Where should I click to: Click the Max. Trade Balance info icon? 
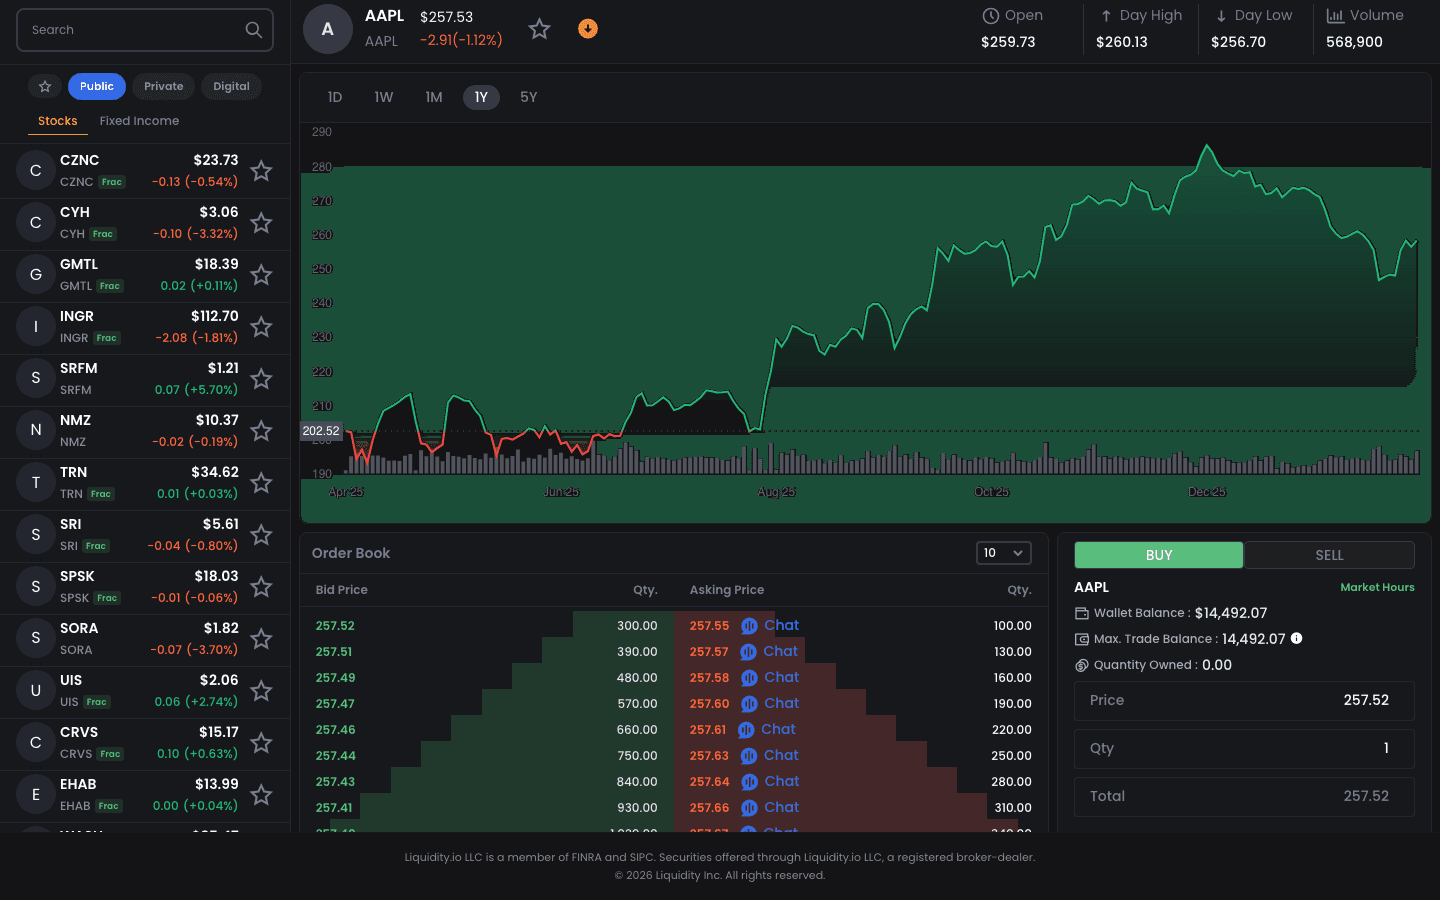coord(1297,638)
